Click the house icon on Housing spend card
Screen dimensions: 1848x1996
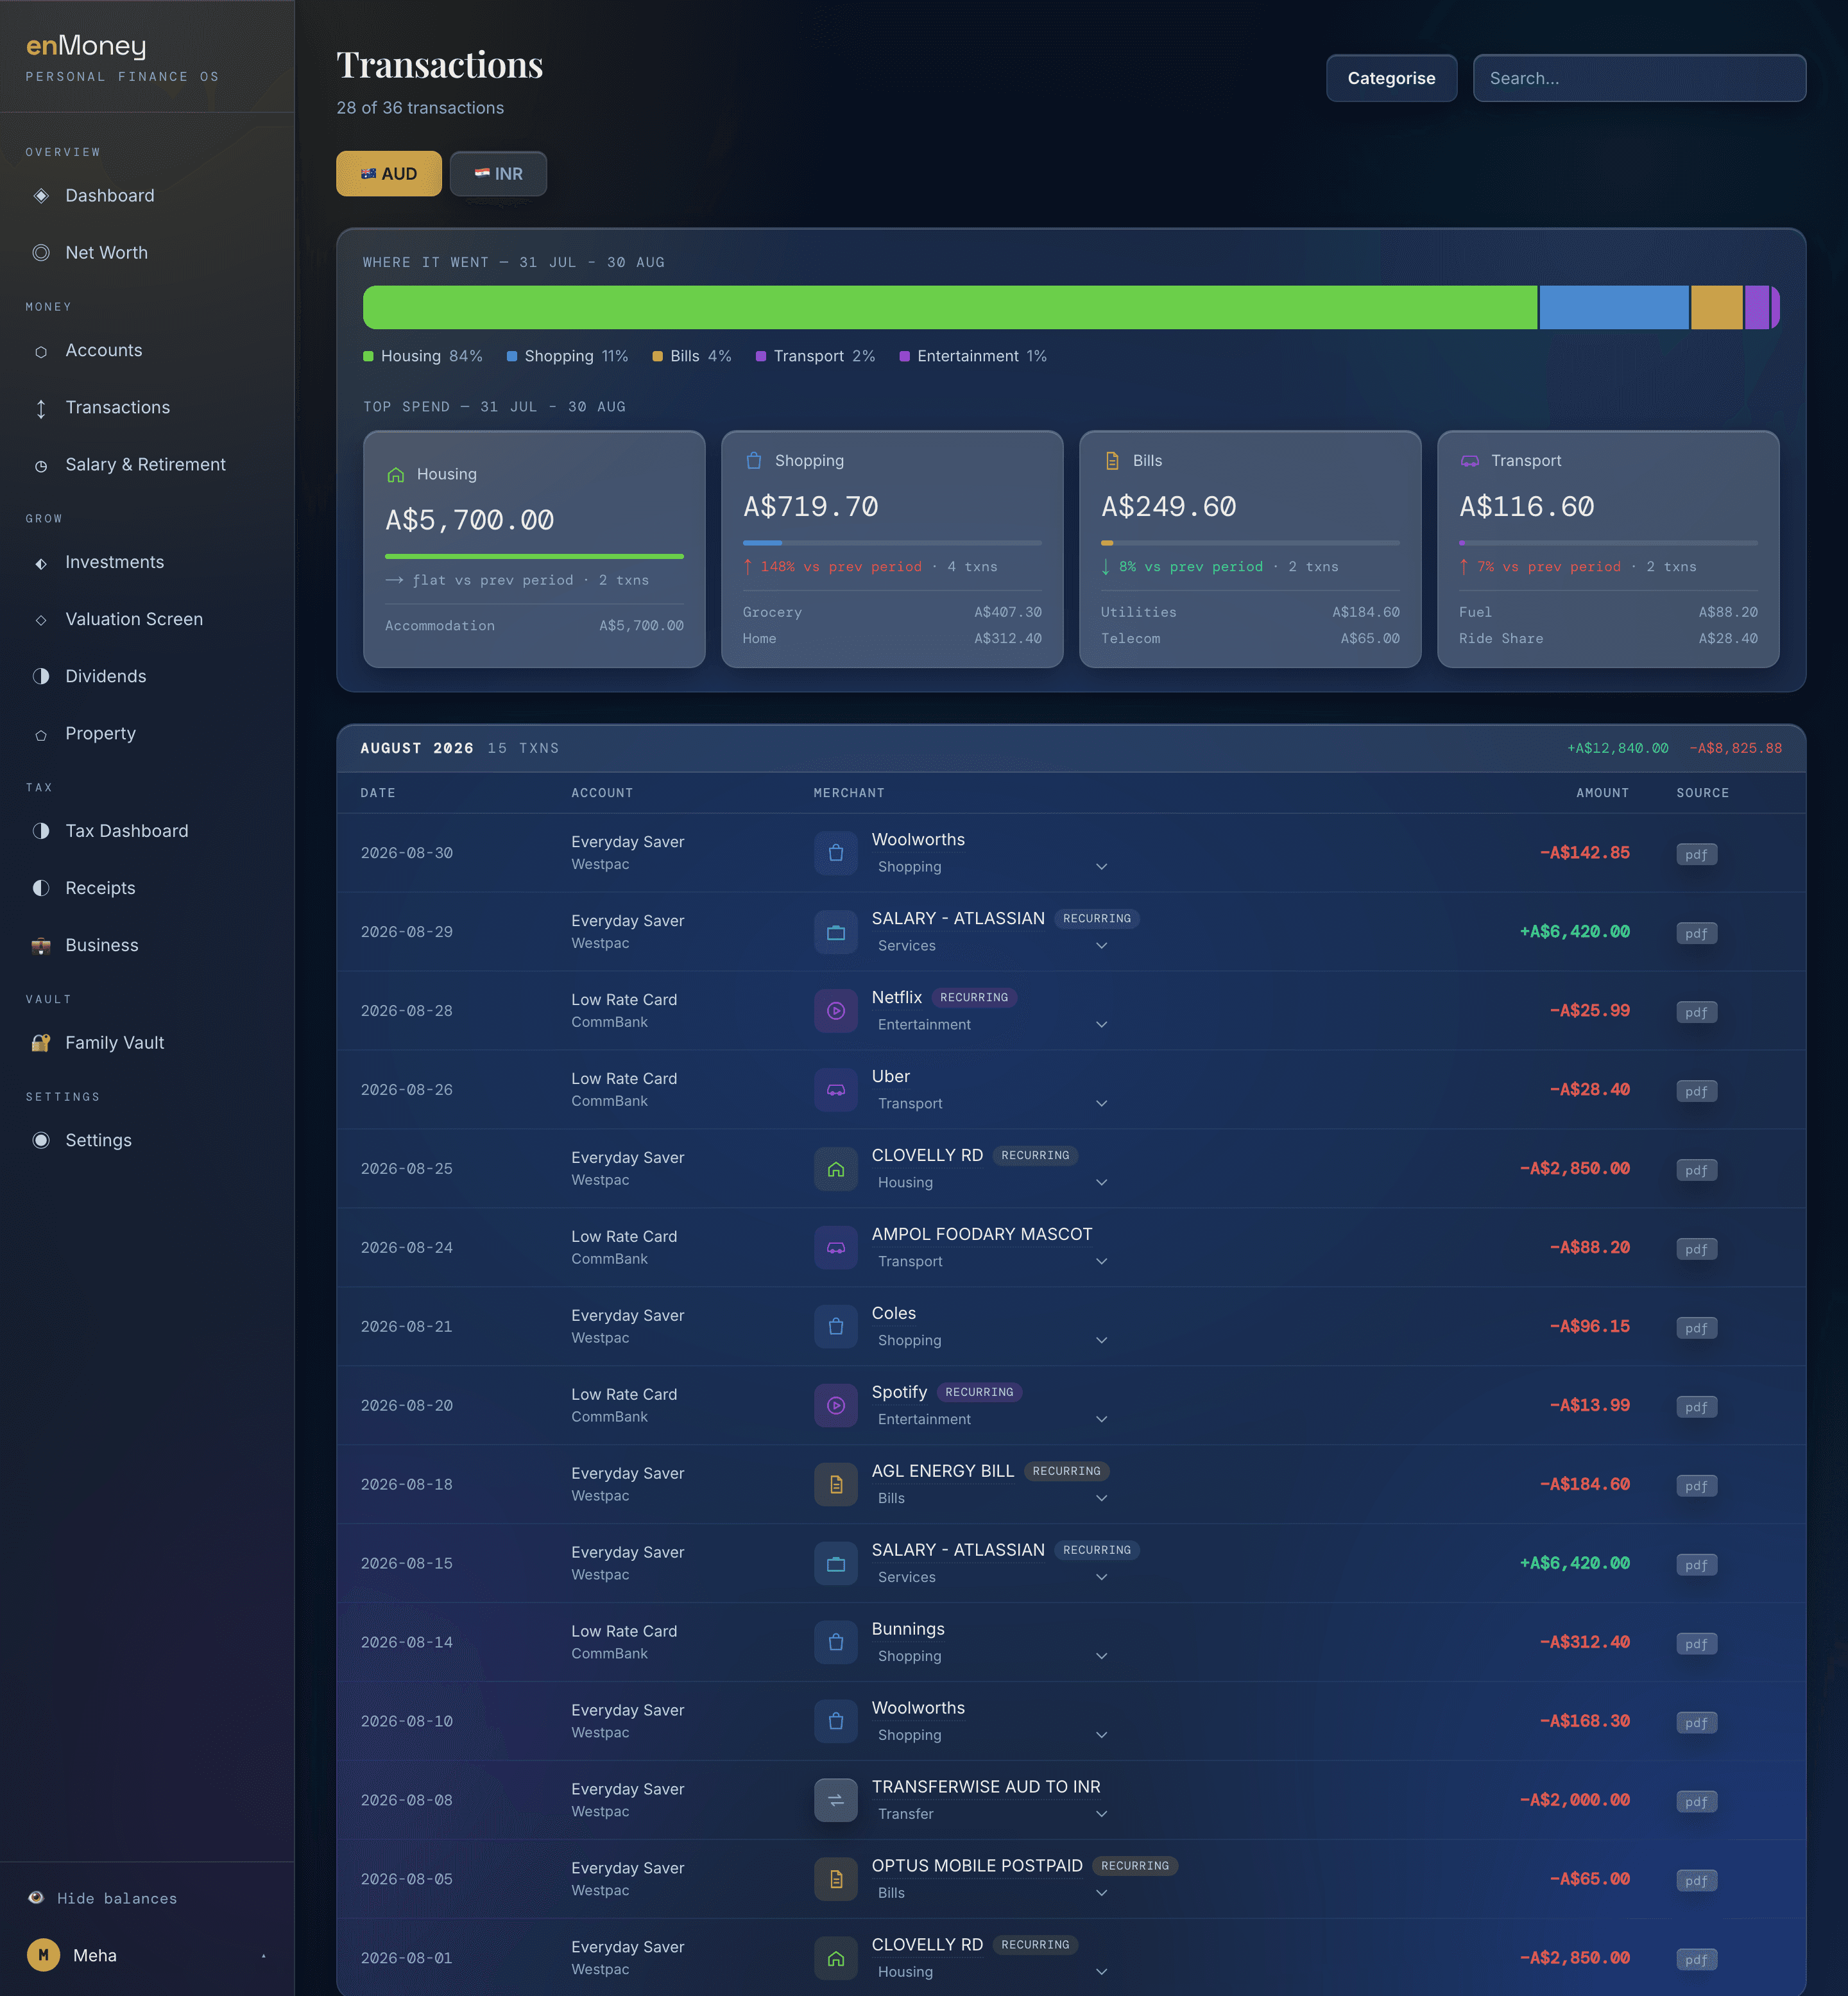point(396,475)
